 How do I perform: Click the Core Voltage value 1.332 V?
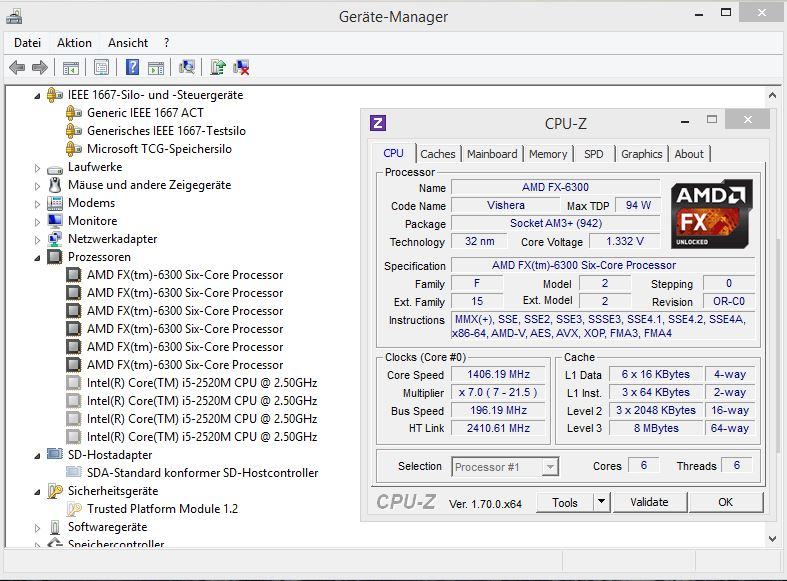tap(624, 241)
